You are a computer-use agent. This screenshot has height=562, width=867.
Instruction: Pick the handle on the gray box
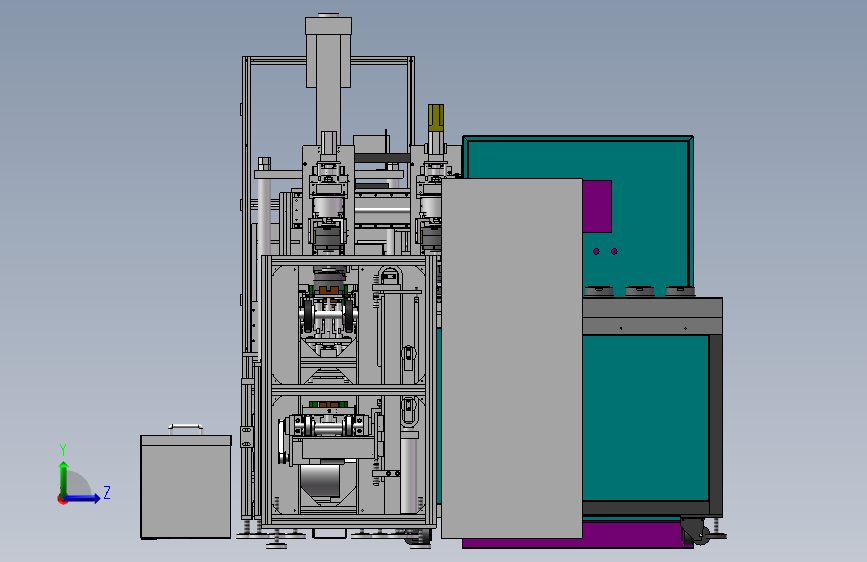(185, 428)
